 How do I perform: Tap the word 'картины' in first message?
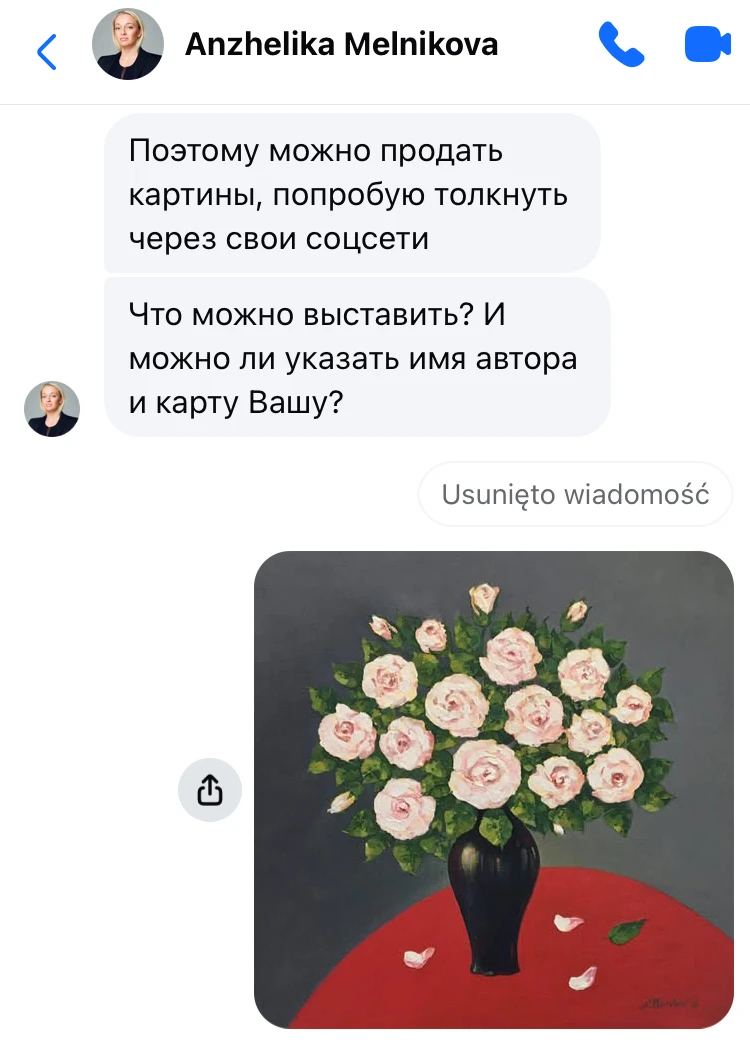(195, 196)
